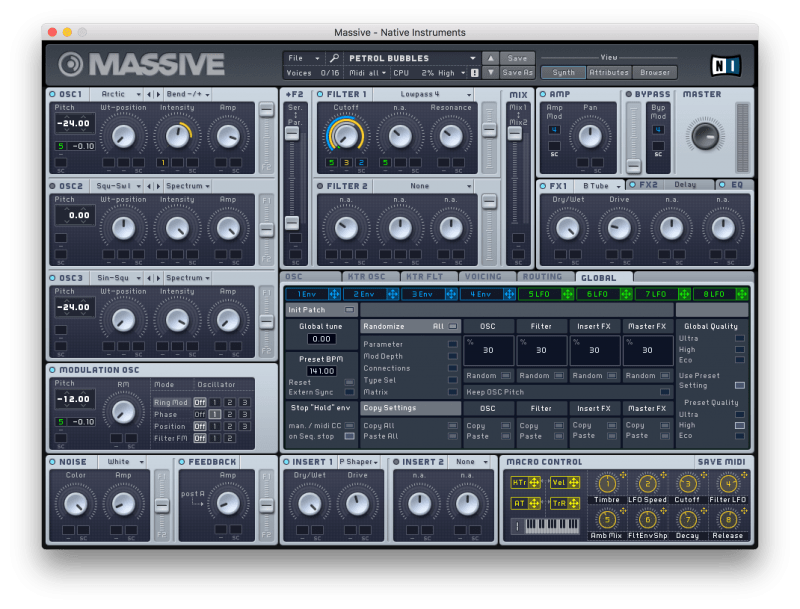Viewport: 800px width, 609px height.
Task: Toggle Feedback section power button
Action: click(x=182, y=462)
